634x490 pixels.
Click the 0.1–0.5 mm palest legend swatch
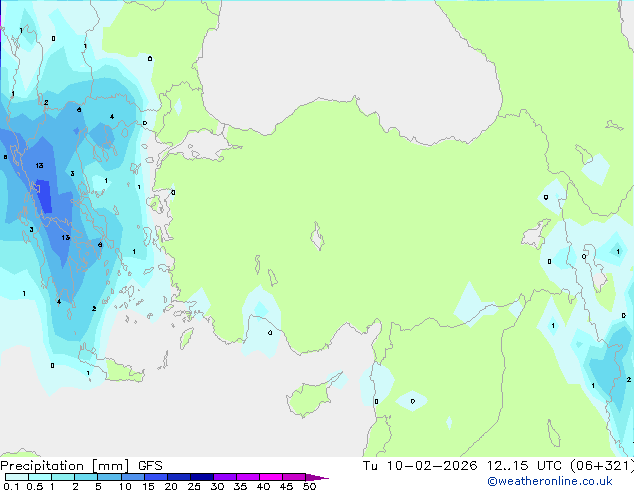coord(17,477)
